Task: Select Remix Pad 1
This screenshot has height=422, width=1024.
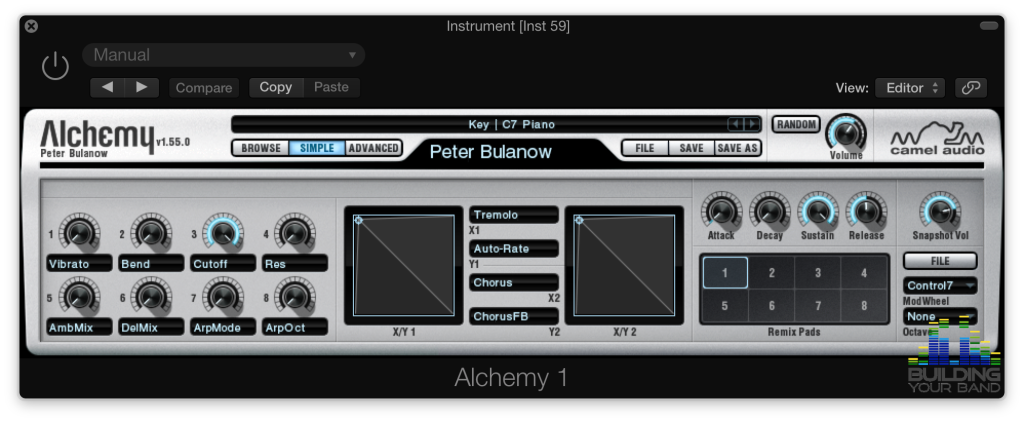Action: pos(725,273)
